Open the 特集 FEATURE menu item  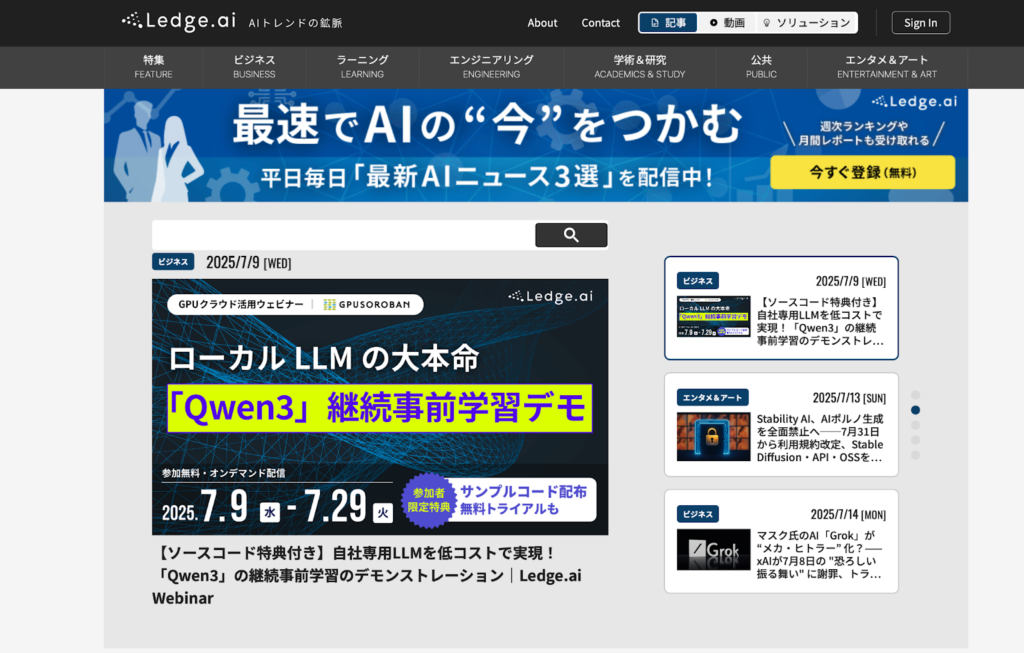click(x=153, y=67)
